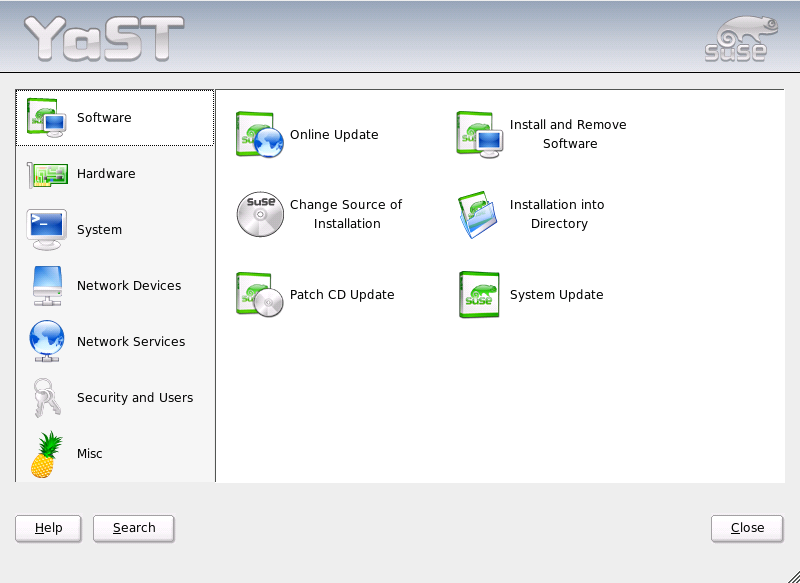Choose Network Services globe icon
Screen dimensions: 800x583
47,341
